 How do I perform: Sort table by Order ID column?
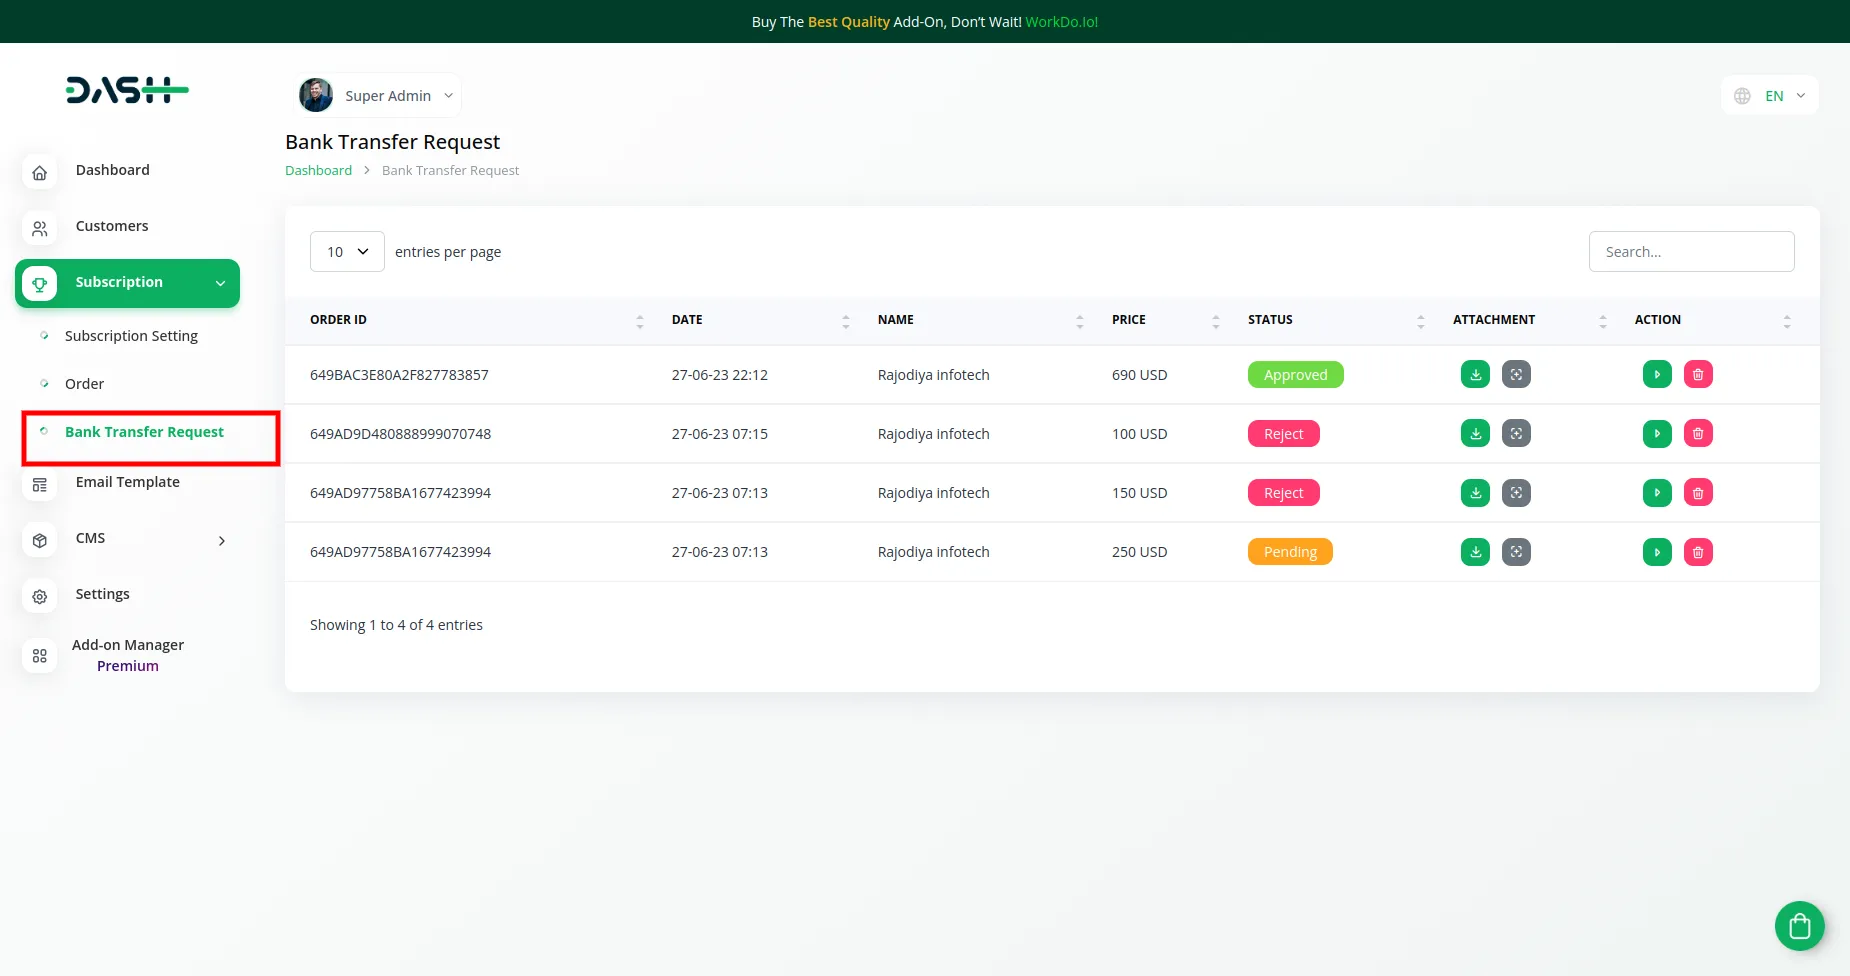(x=639, y=321)
